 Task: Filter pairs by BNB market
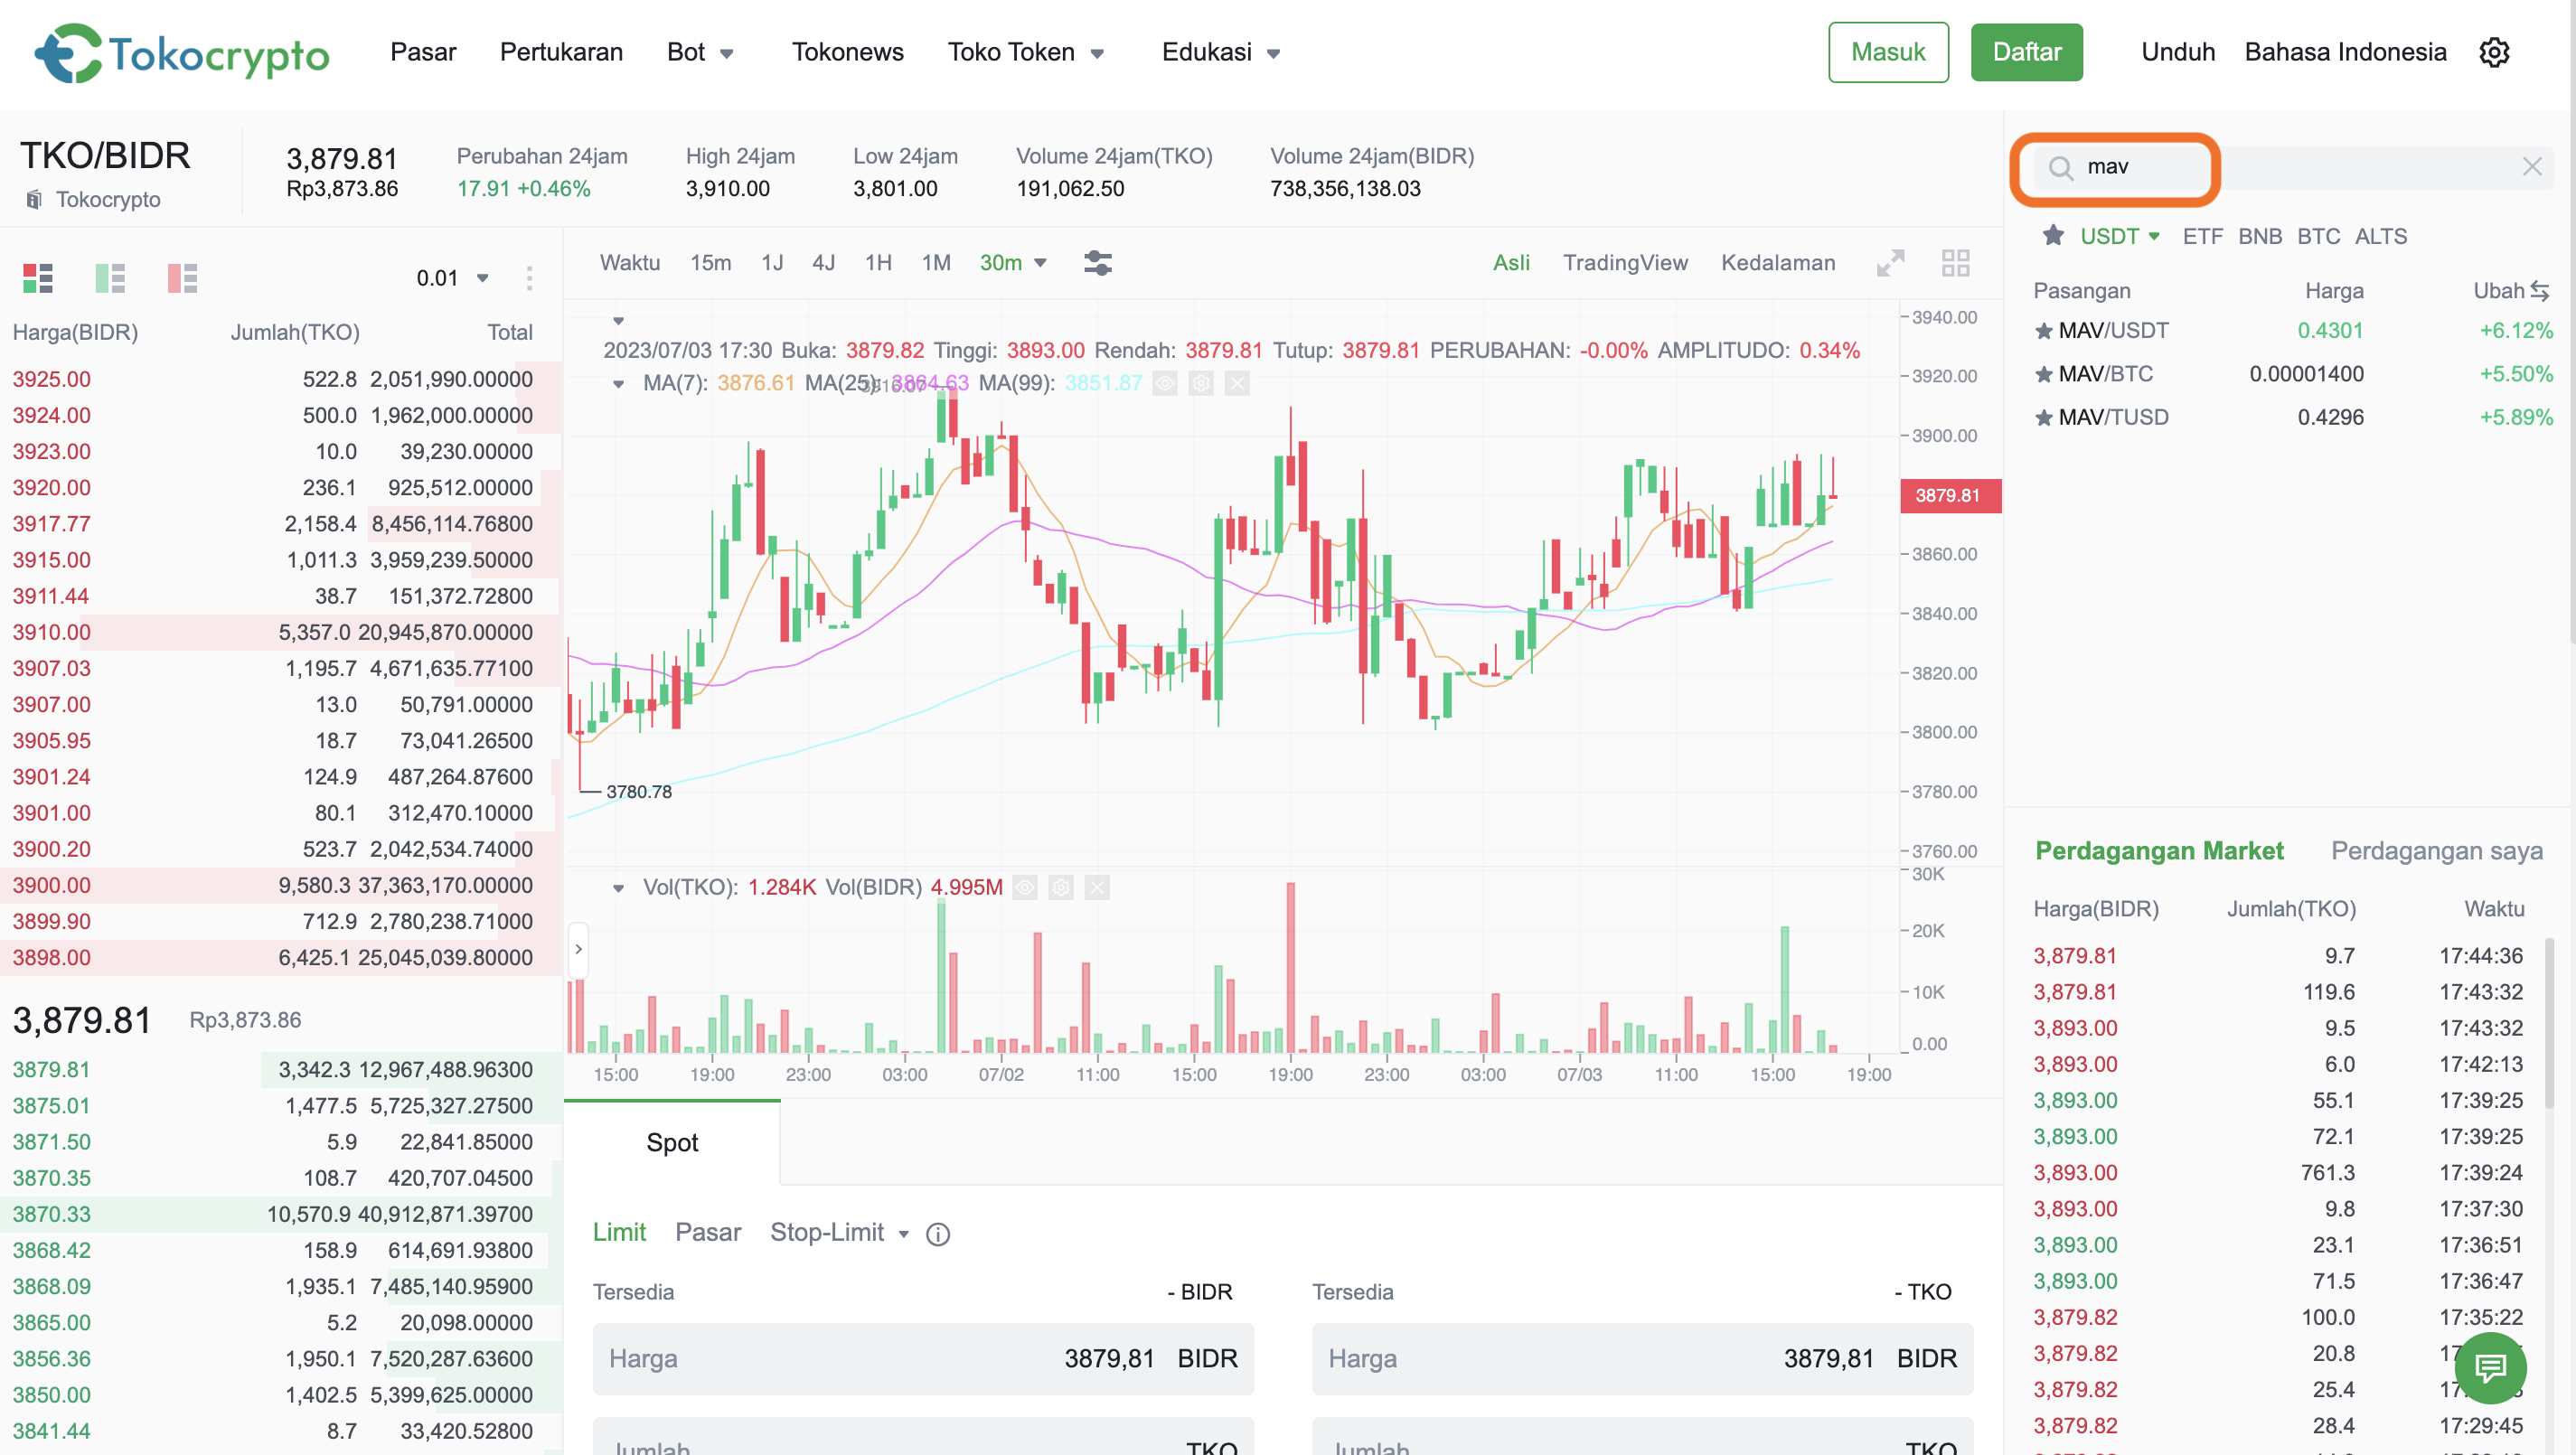tap(2259, 236)
